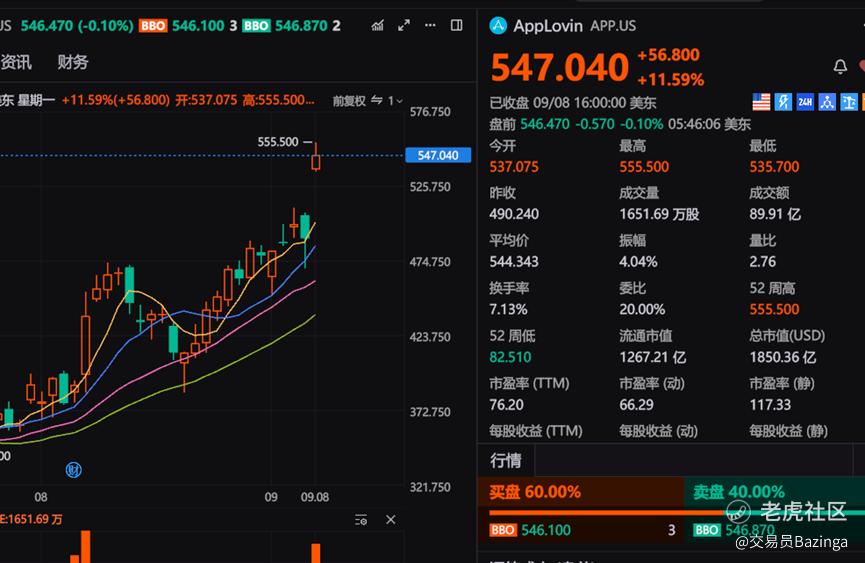Close the volume indicator panel
This screenshot has width=865, height=563.
(391, 520)
